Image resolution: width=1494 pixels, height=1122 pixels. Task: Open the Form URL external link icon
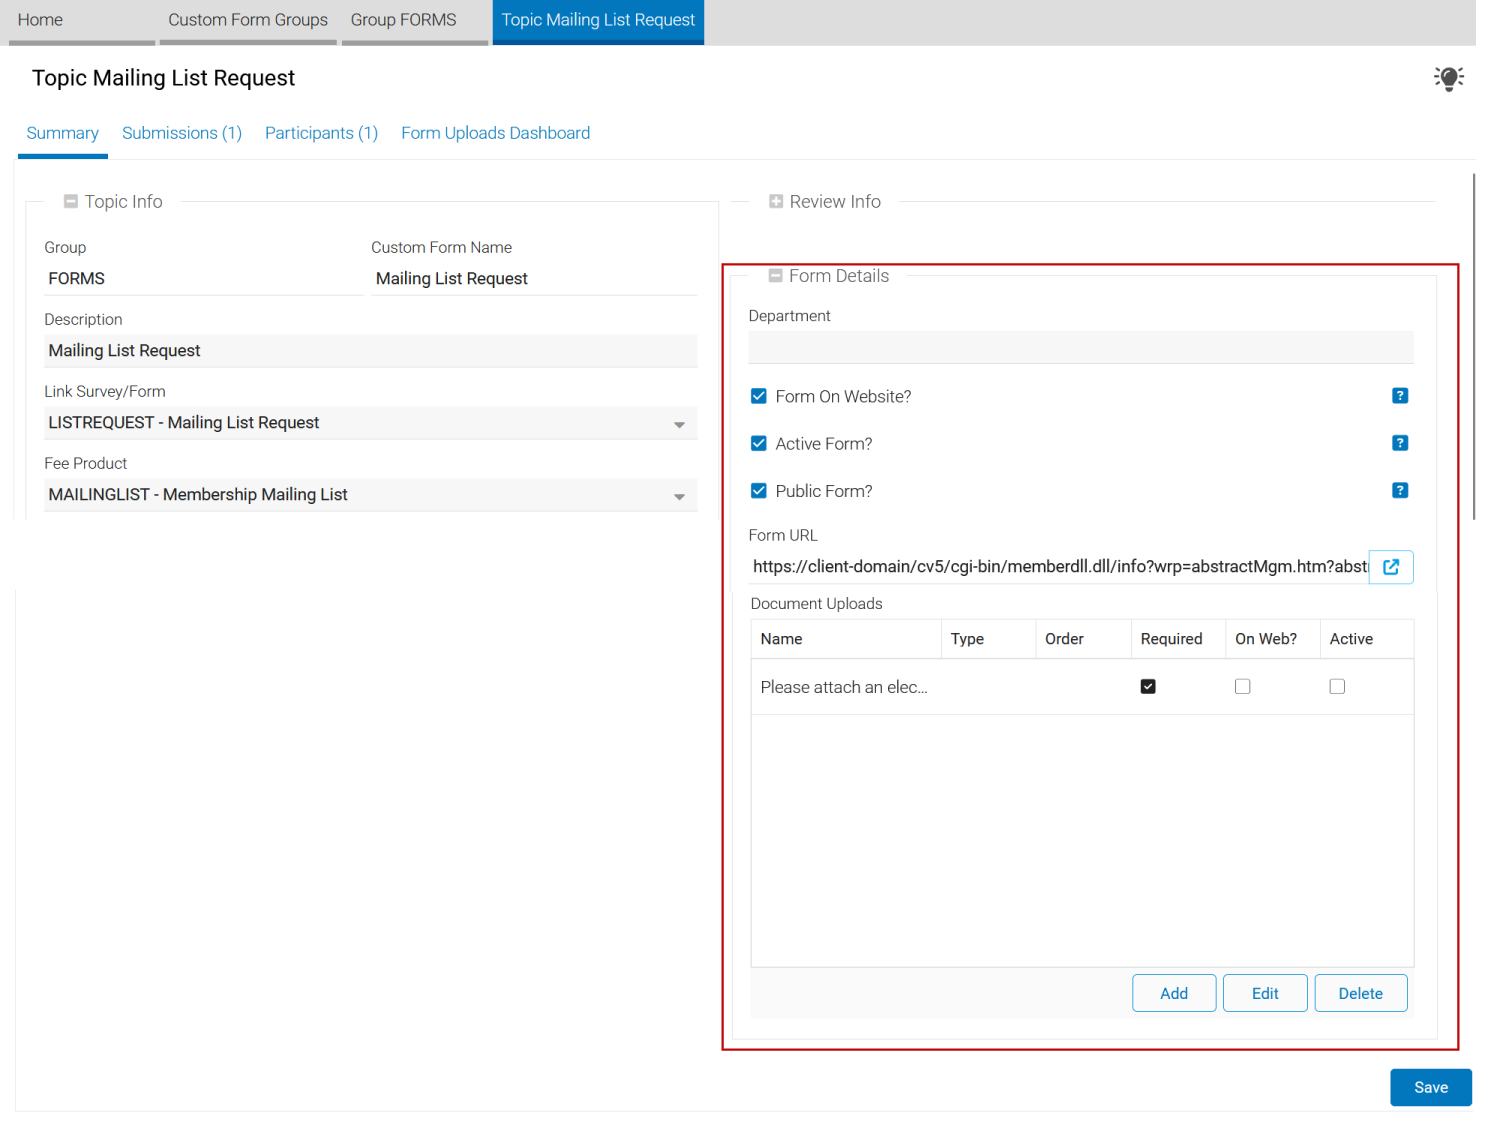coord(1391,567)
